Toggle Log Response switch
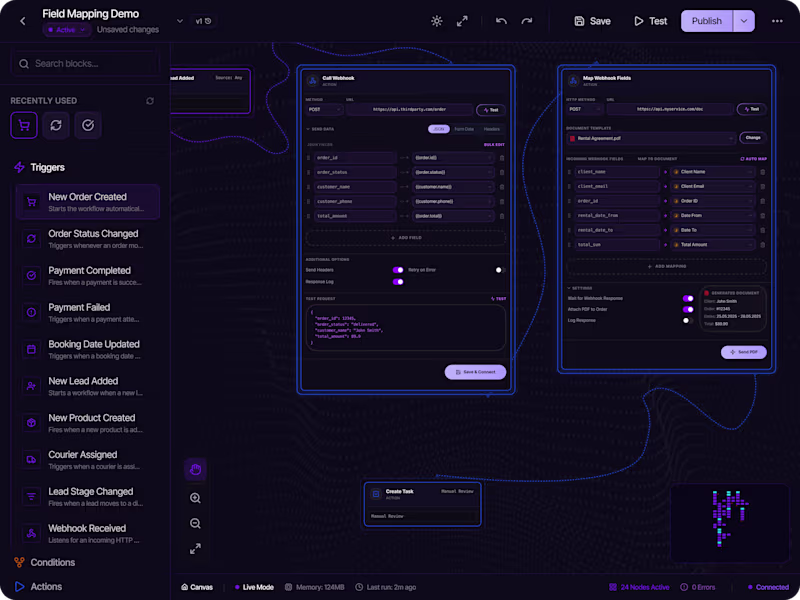The width and height of the screenshot is (800, 600). coord(688,320)
